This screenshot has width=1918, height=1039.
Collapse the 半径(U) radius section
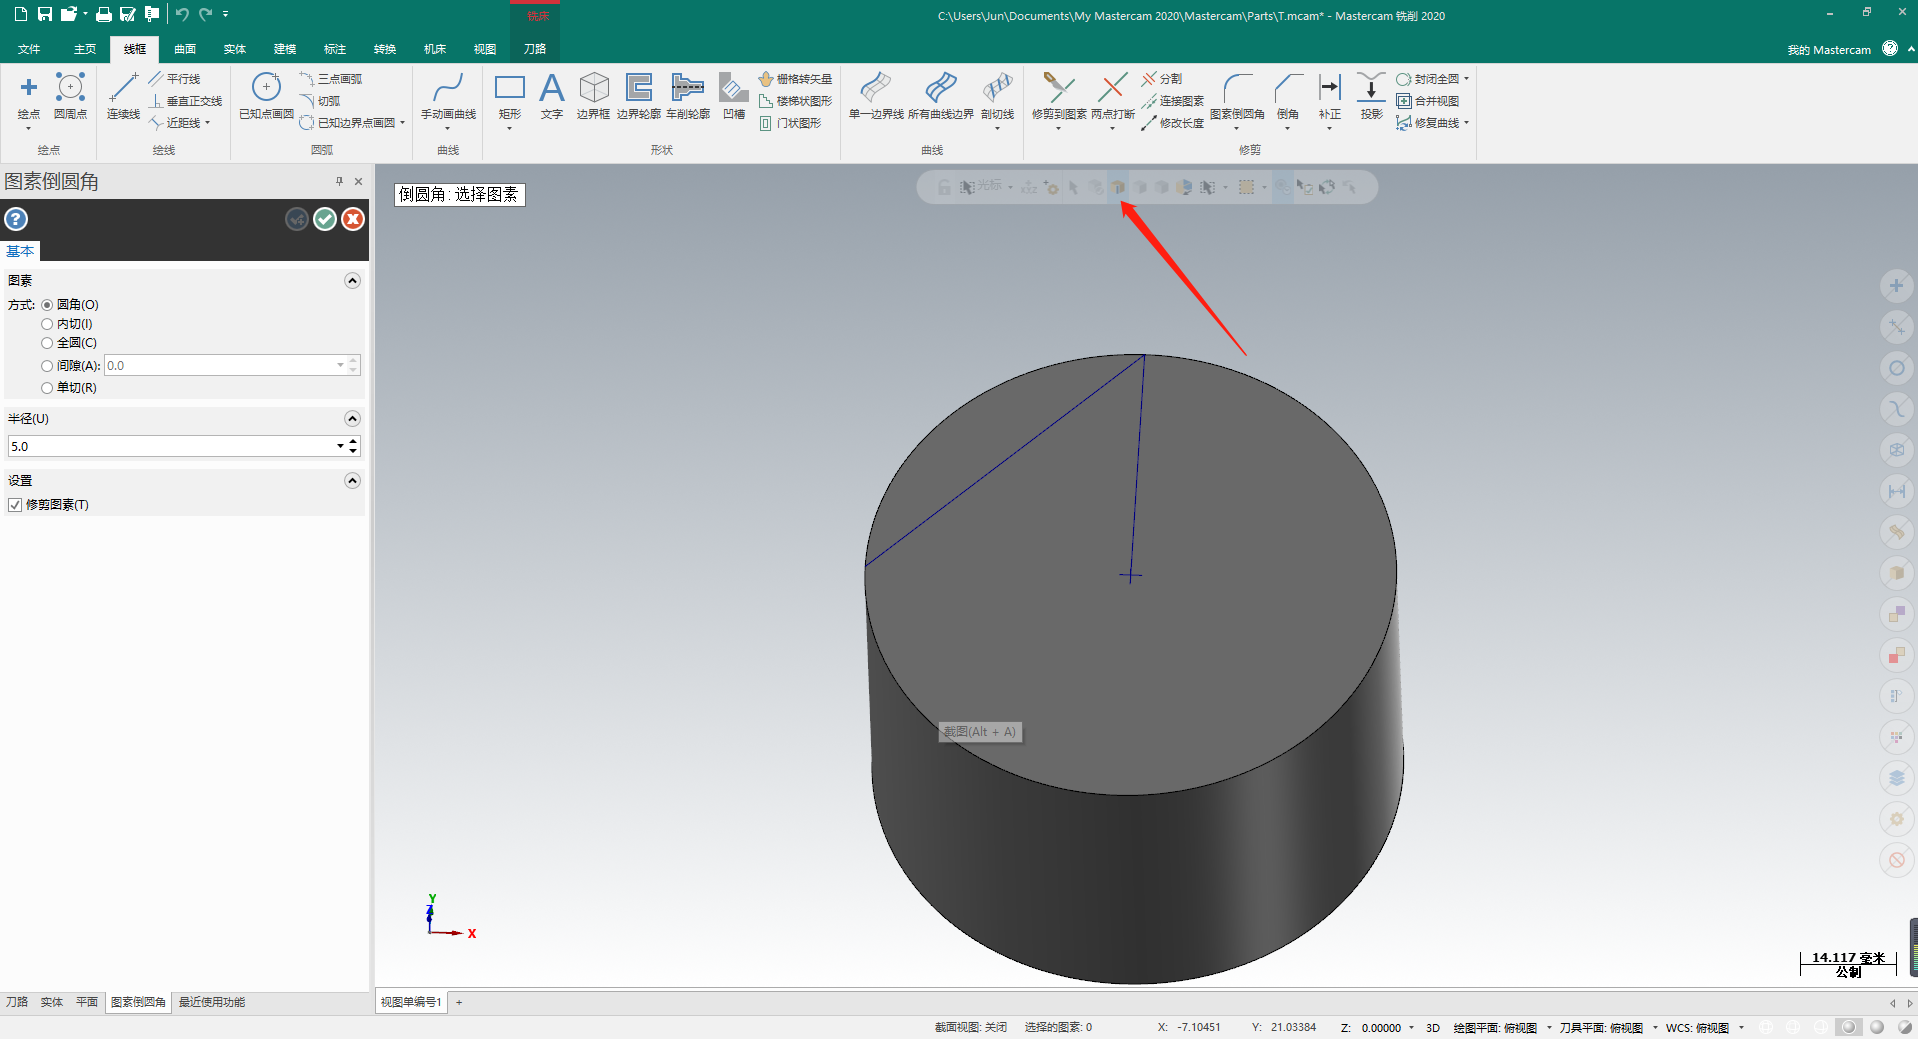tap(352, 419)
